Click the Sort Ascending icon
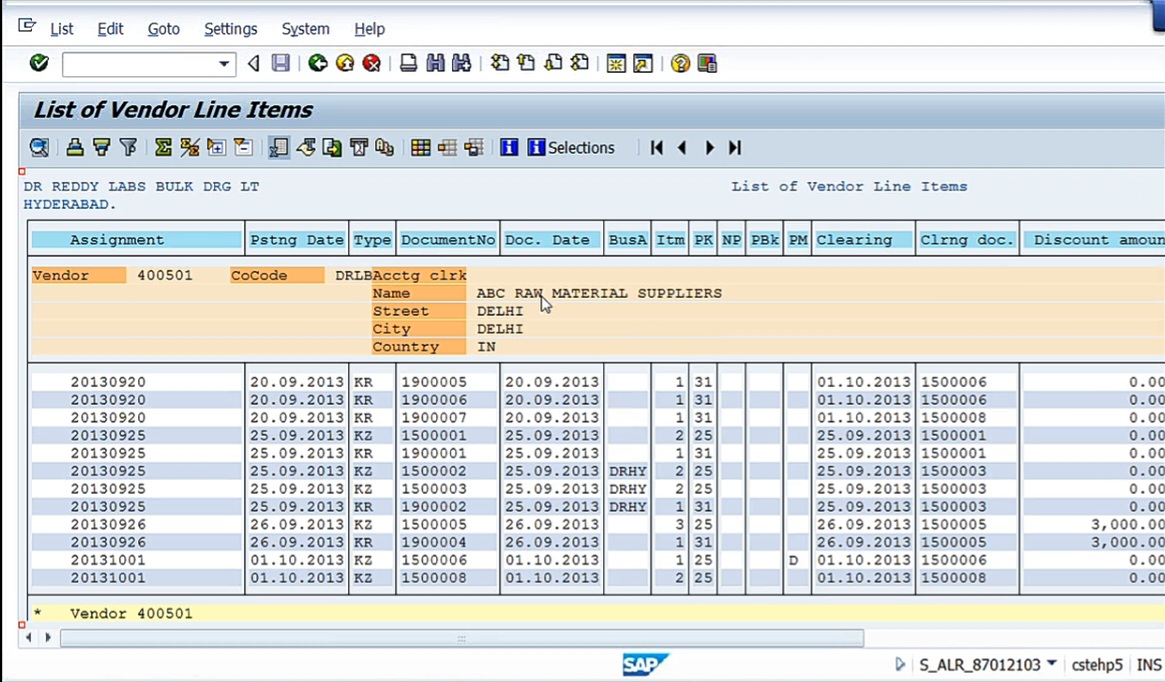1165x682 pixels. [74, 147]
